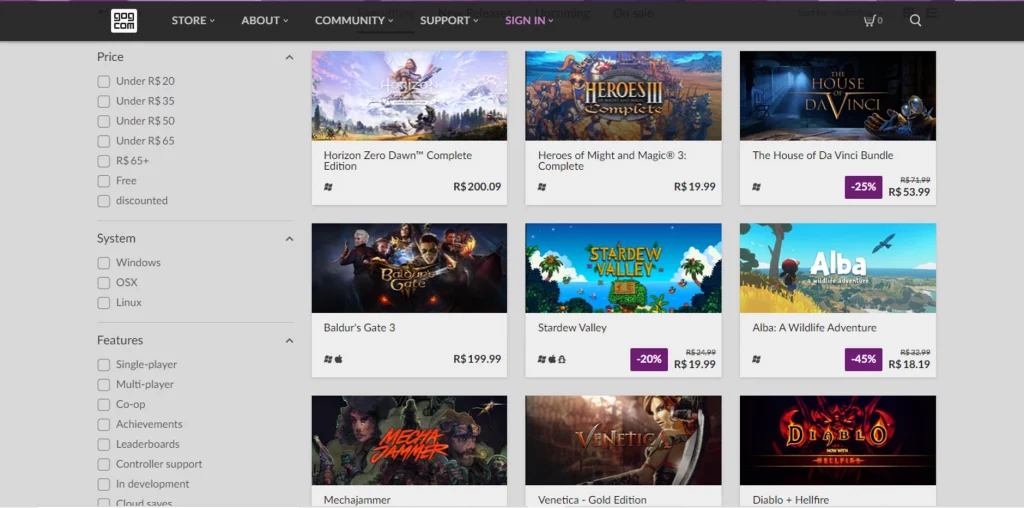Open Heroes of Might and Magic 3: Complete title

click(x=612, y=161)
